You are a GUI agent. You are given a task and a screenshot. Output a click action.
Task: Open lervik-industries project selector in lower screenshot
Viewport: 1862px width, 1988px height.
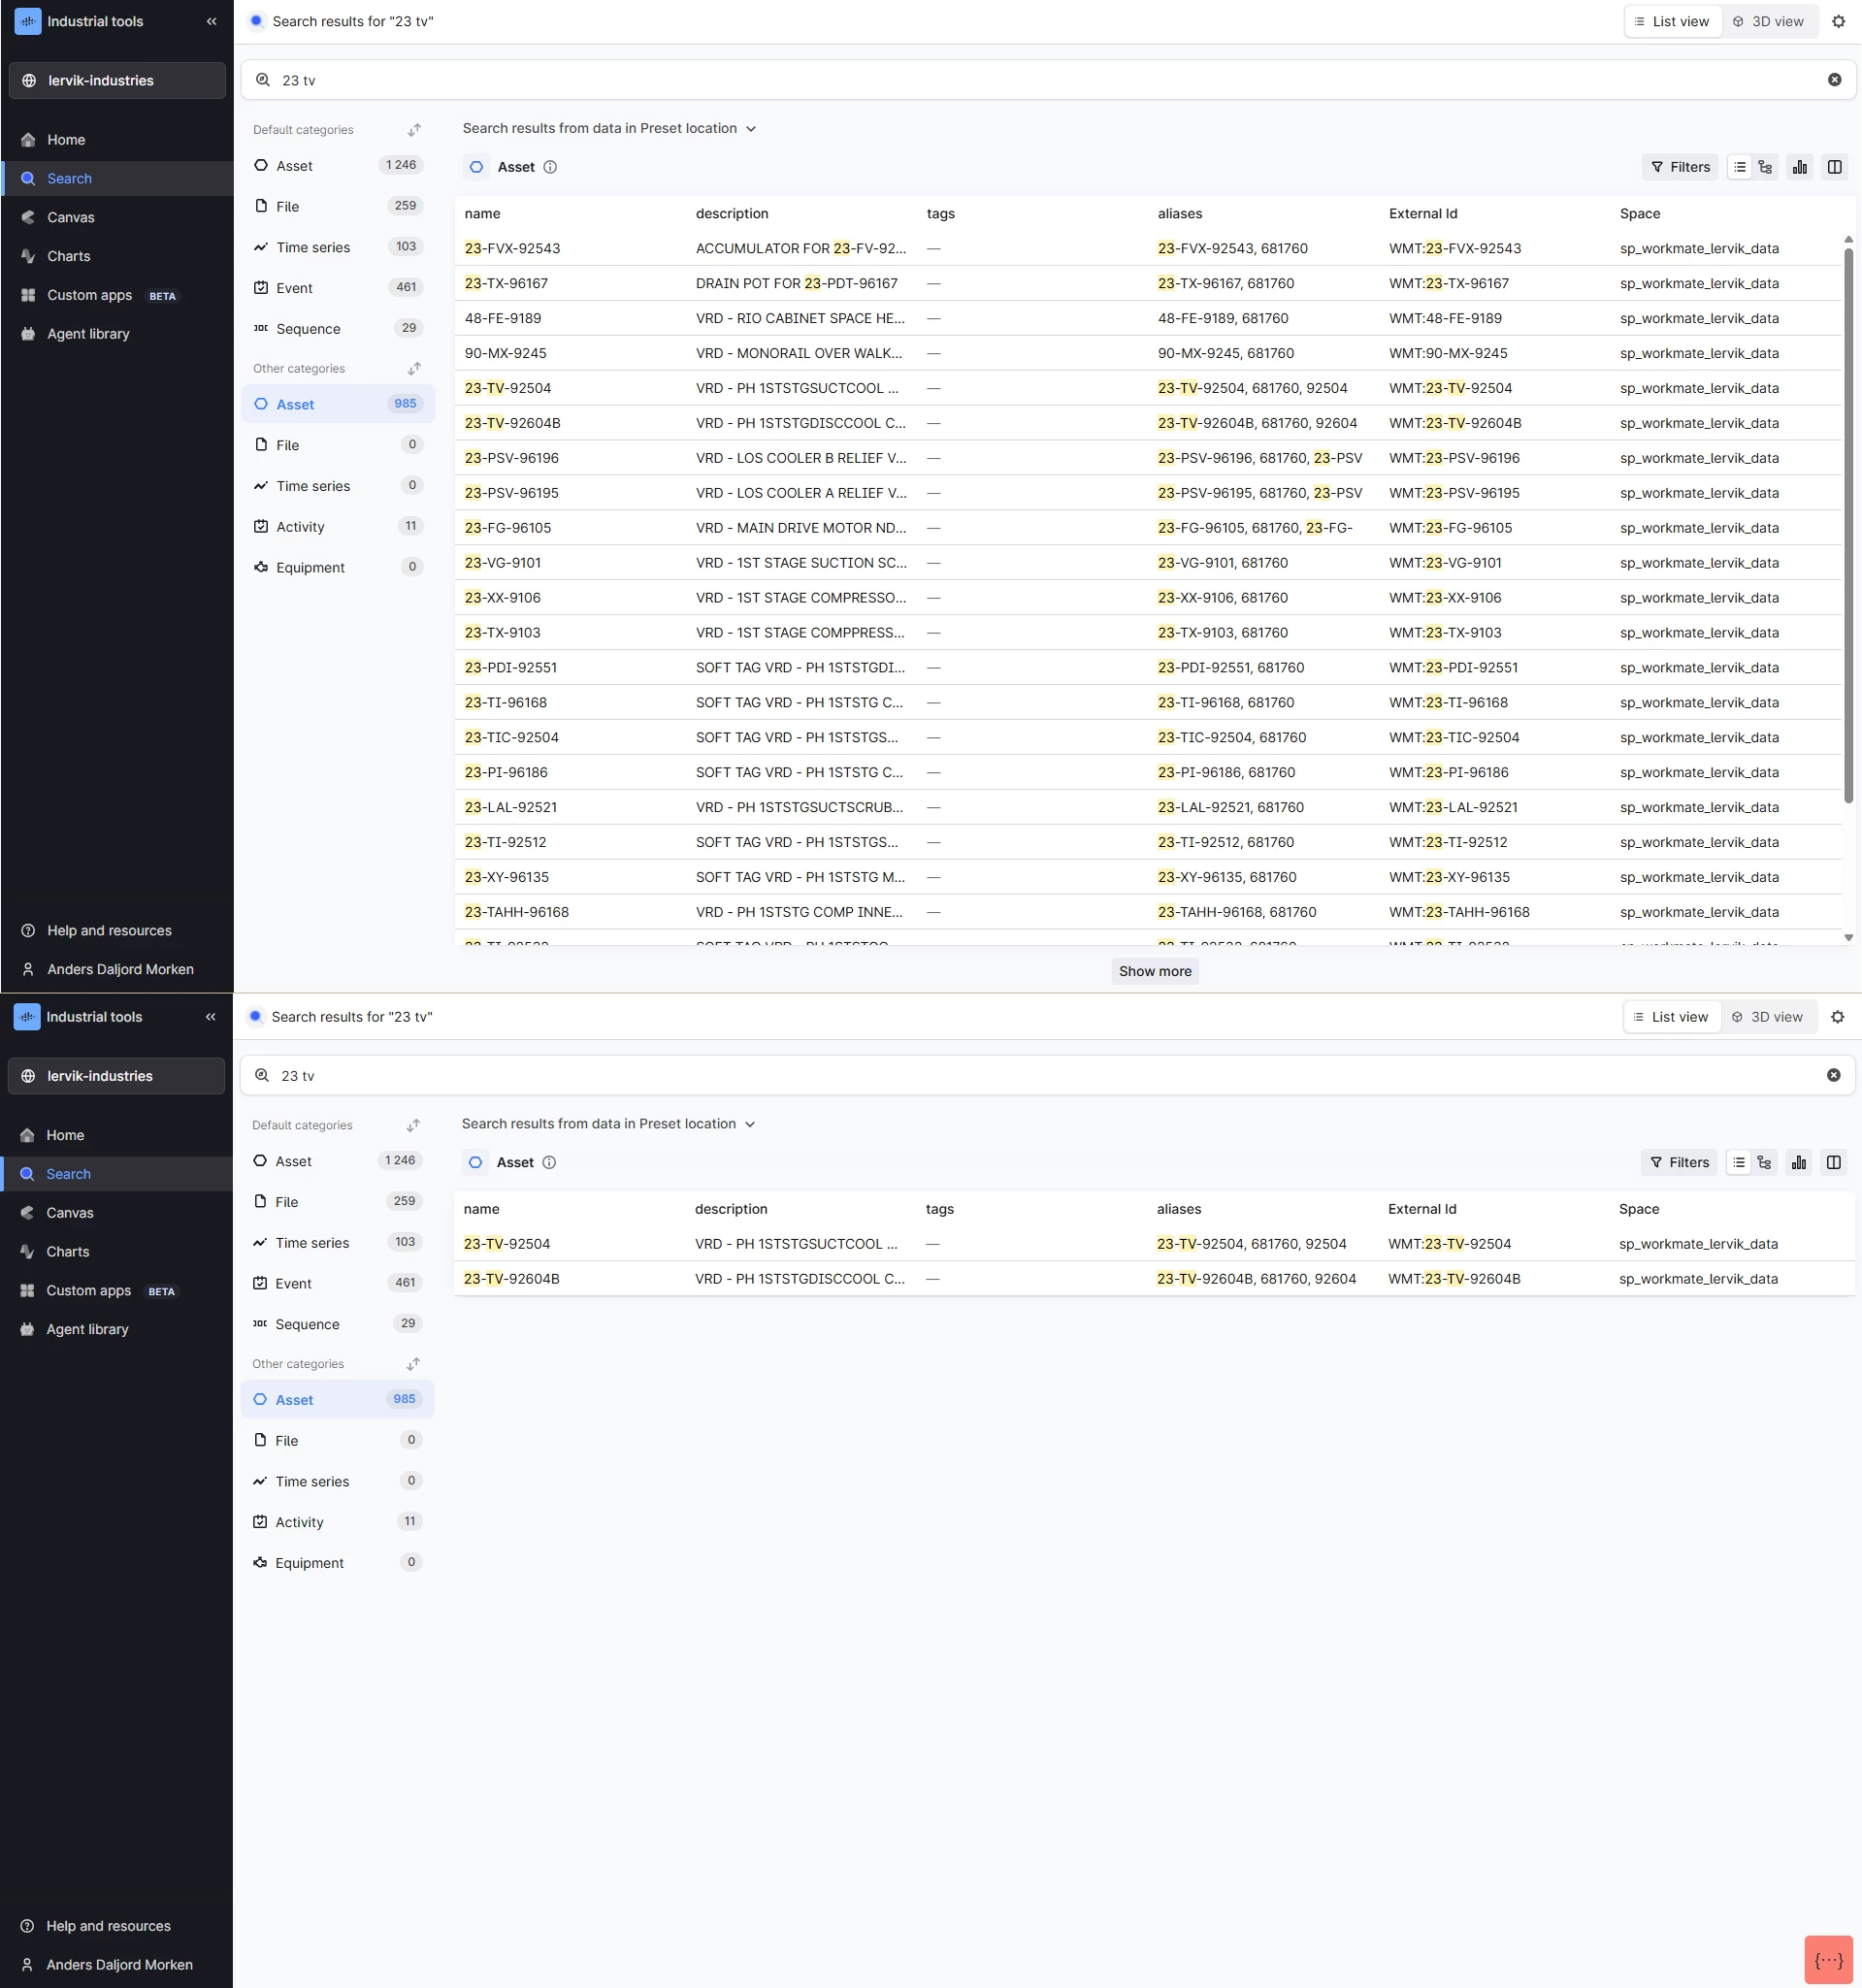(116, 1077)
